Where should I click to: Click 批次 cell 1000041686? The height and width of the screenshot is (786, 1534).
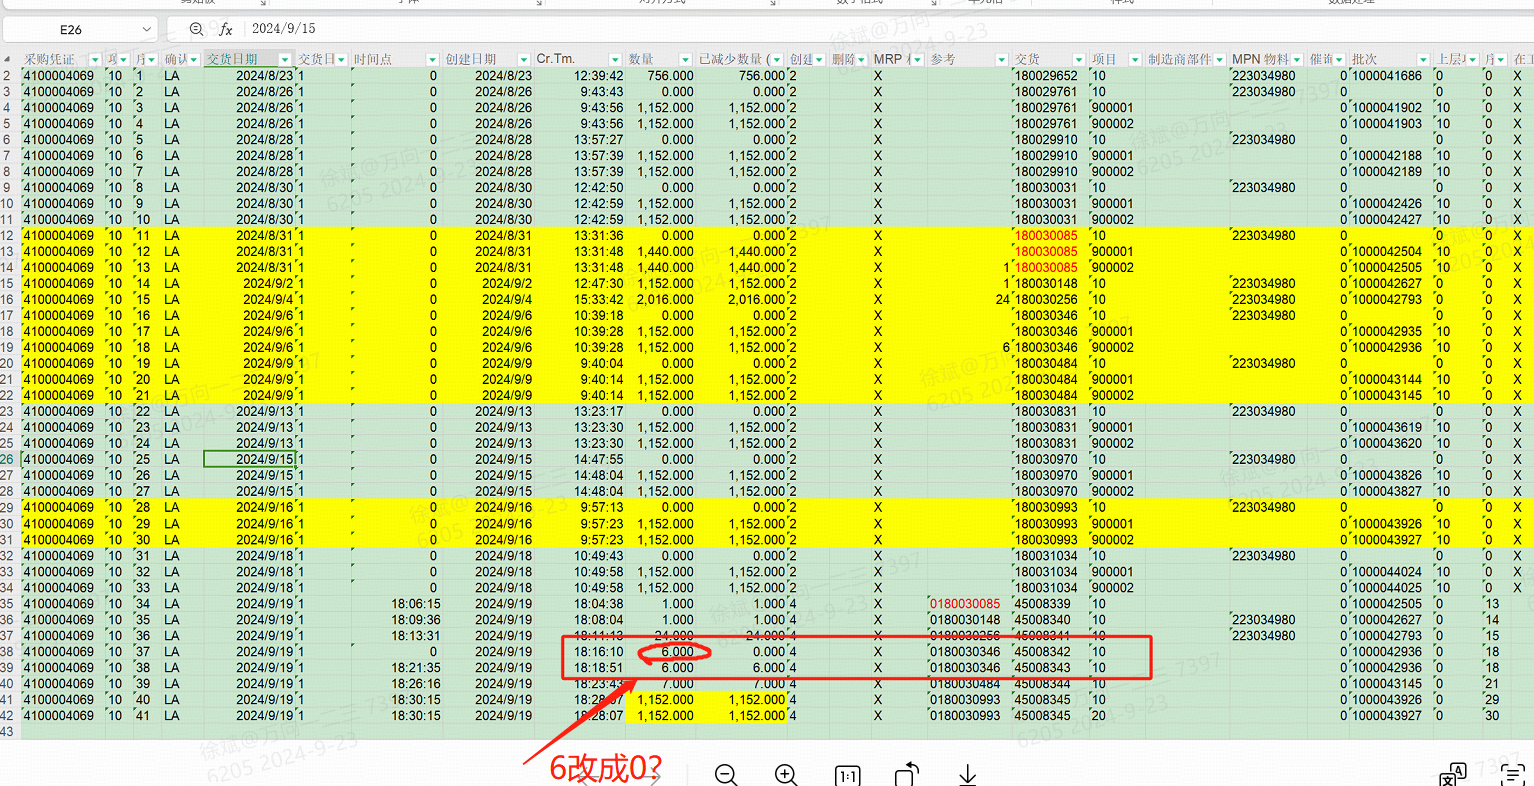[1391, 76]
